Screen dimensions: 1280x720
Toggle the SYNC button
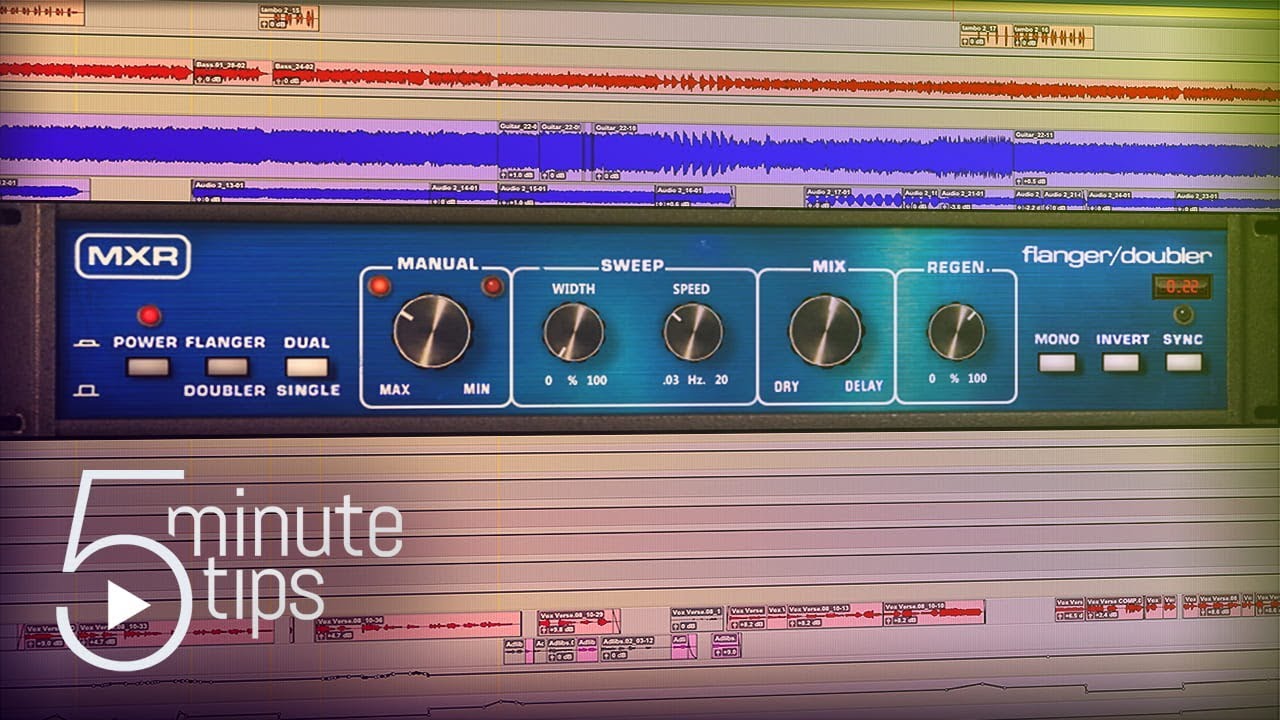pos(1183,362)
